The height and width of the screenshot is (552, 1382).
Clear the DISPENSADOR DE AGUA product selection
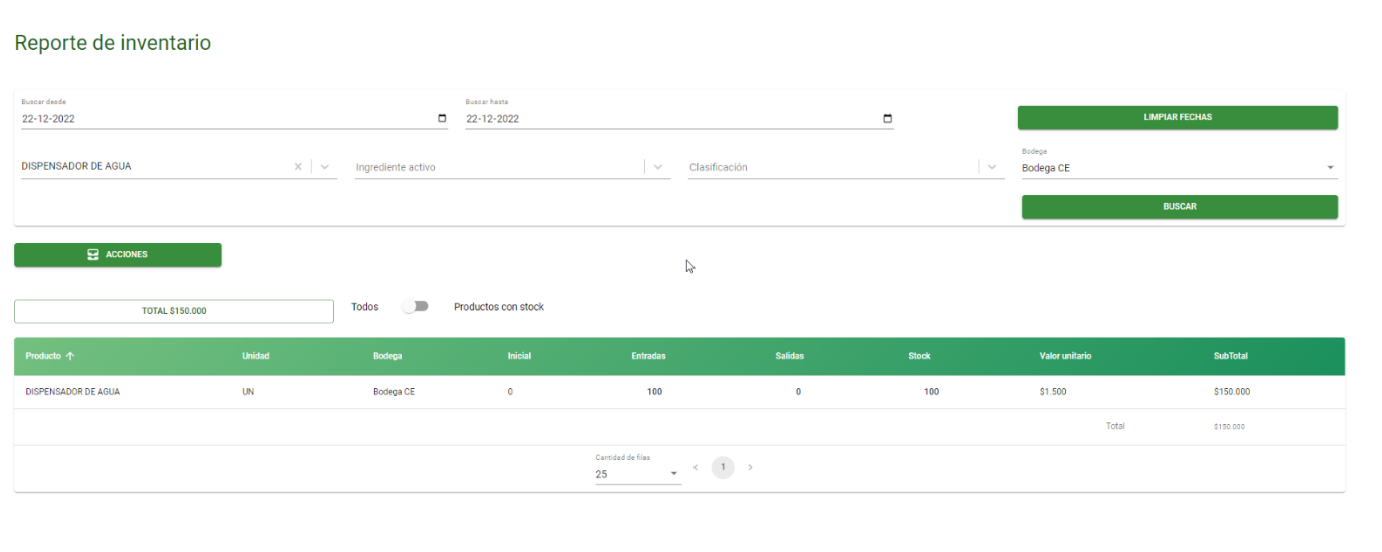pyautogui.click(x=298, y=167)
